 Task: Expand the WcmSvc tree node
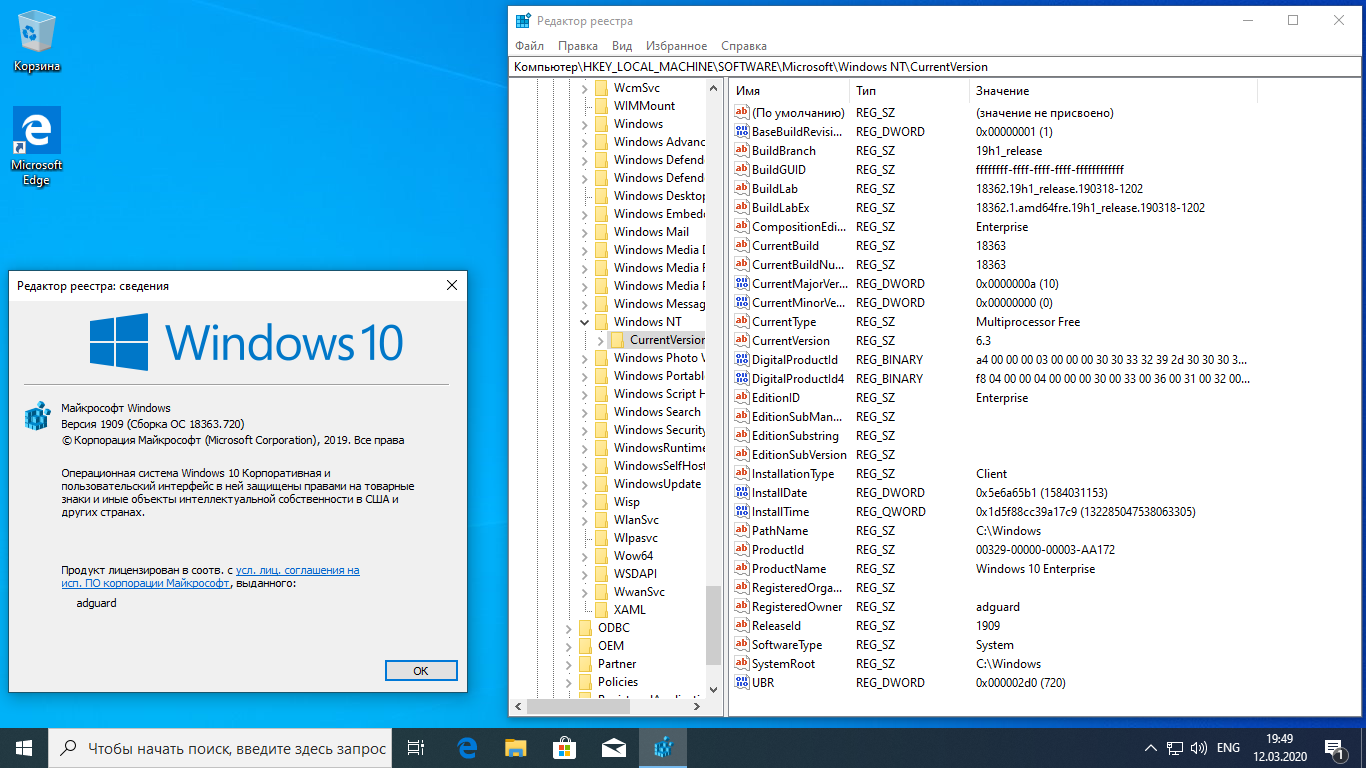585,88
